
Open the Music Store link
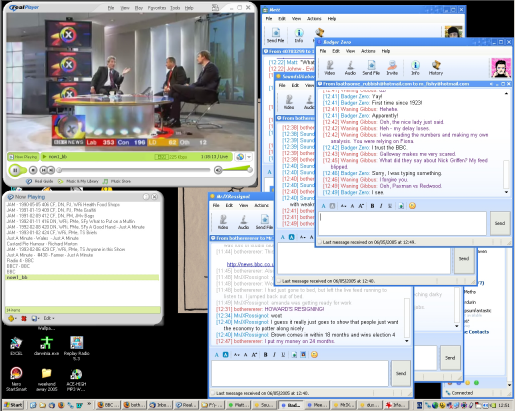coord(117,181)
